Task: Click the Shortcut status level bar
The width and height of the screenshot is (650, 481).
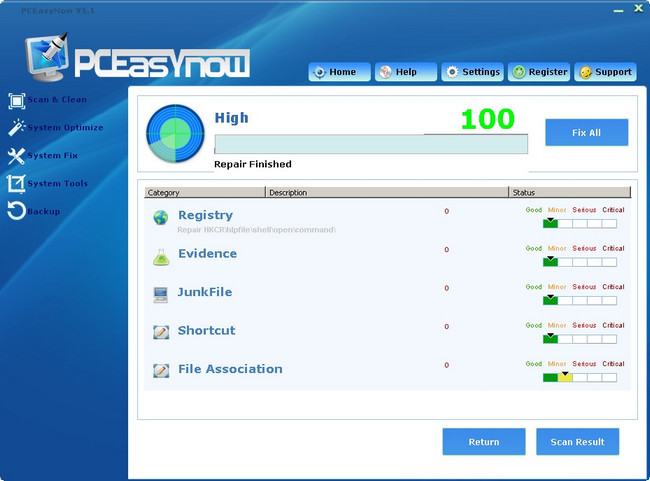Action: click(580, 339)
